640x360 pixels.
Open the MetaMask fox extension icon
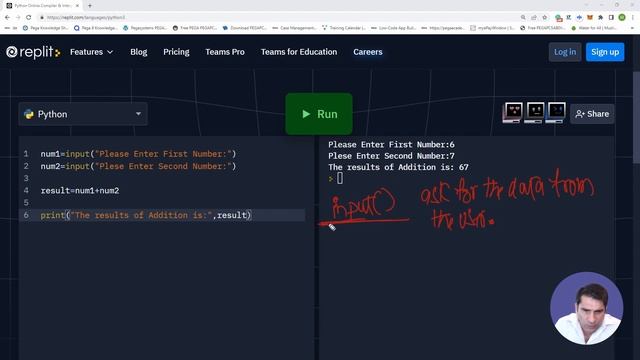[590, 18]
